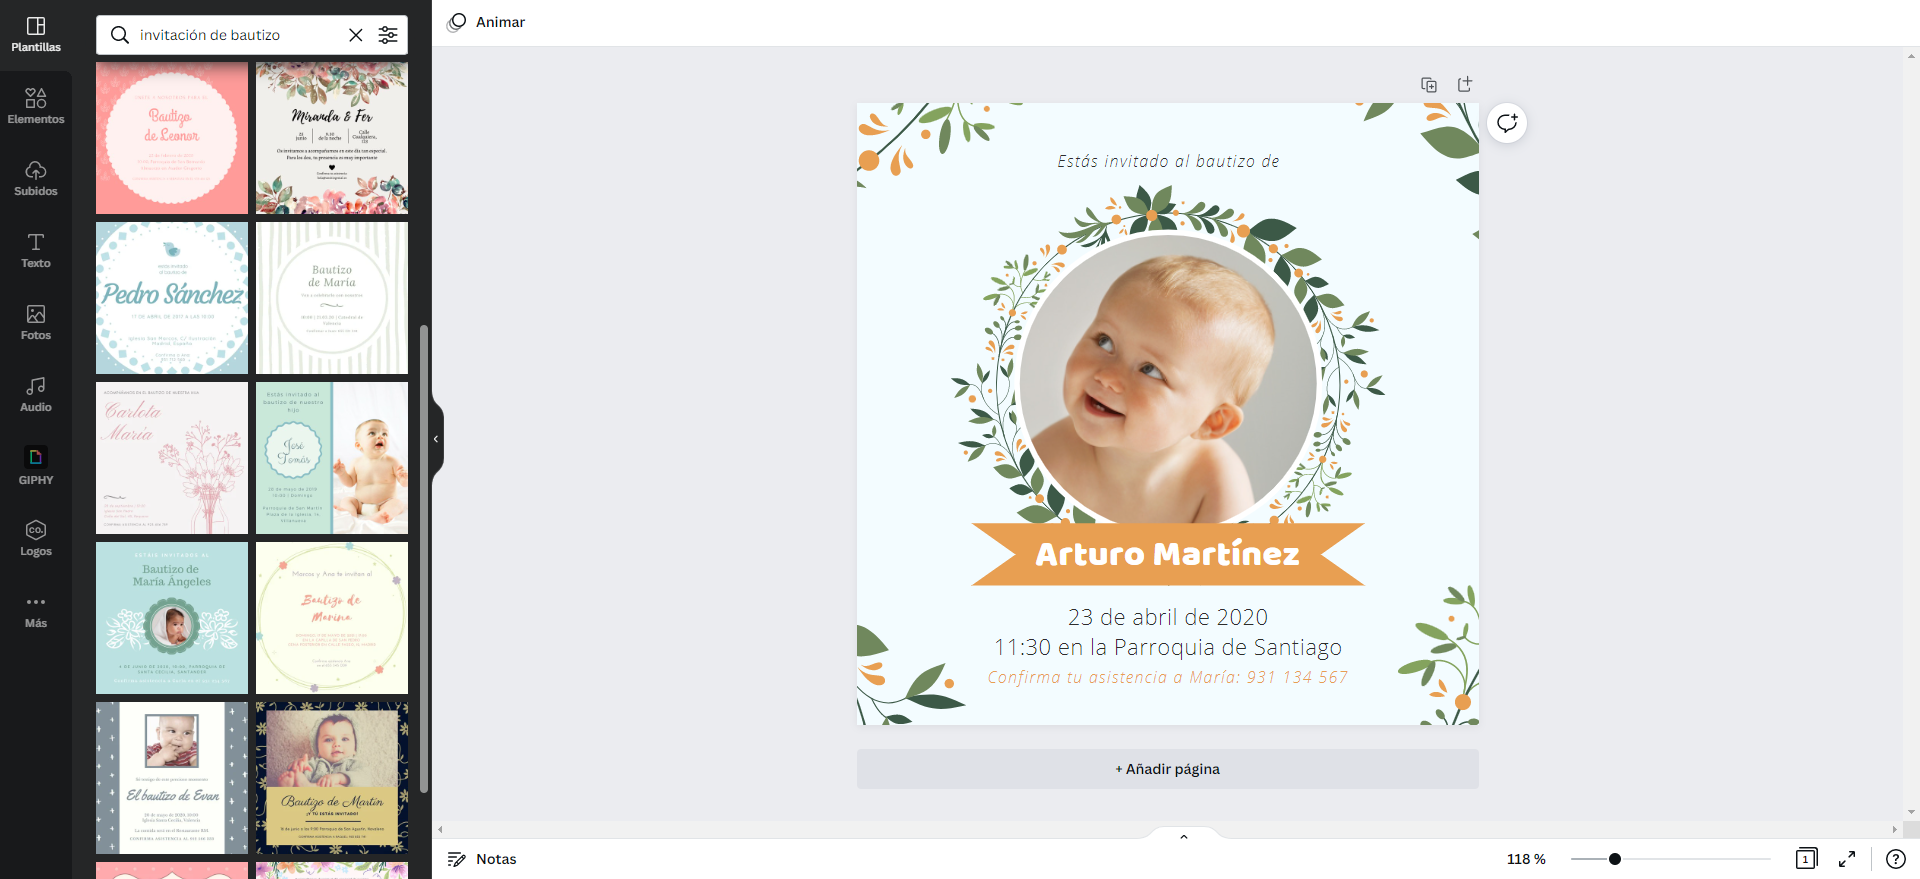Screen dimensions: 1920x879
Task: Open the search filters icon
Action: pyautogui.click(x=388, y=35)
